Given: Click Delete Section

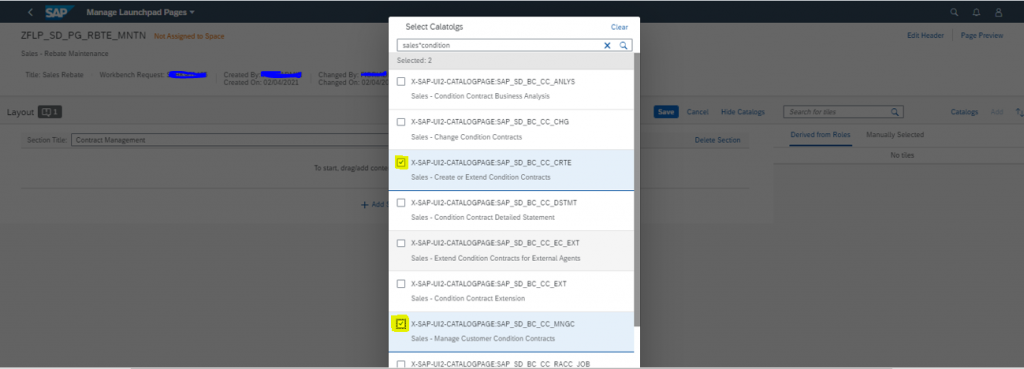Looking at the screenshot, I should pos(717,140).
